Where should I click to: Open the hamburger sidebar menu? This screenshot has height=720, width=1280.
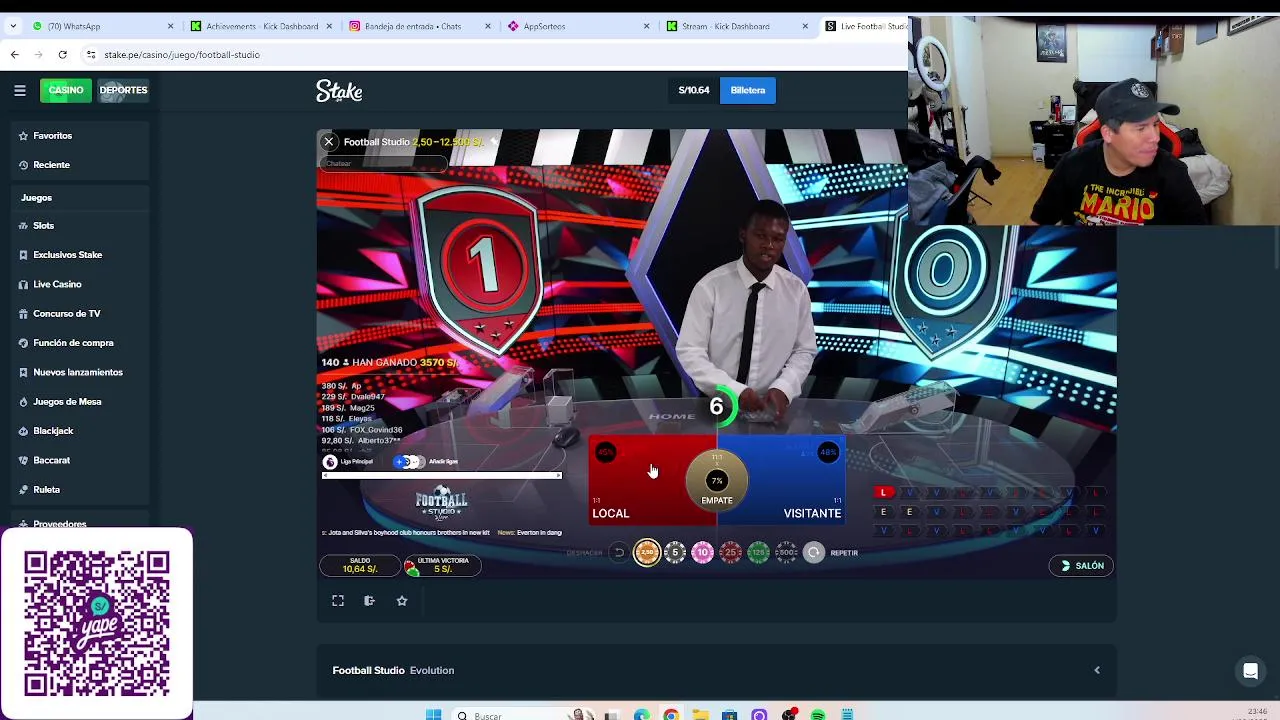pyautogui.click(x=19, y=90)
